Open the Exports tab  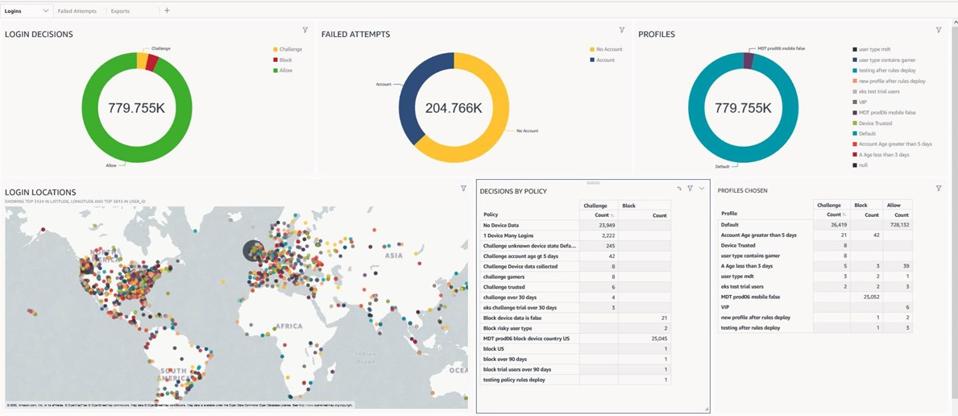tap(120, 10)
